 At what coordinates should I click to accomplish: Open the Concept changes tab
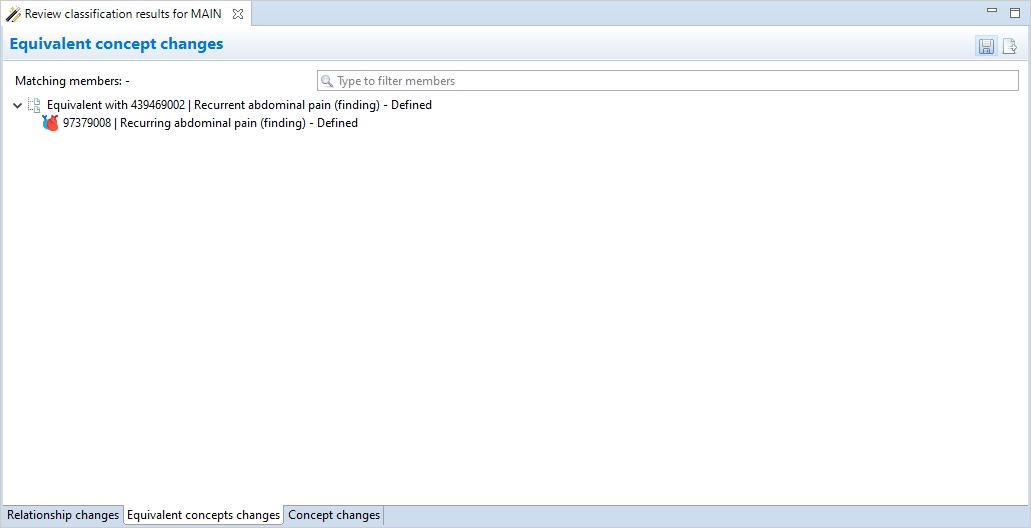pos(334,516)
